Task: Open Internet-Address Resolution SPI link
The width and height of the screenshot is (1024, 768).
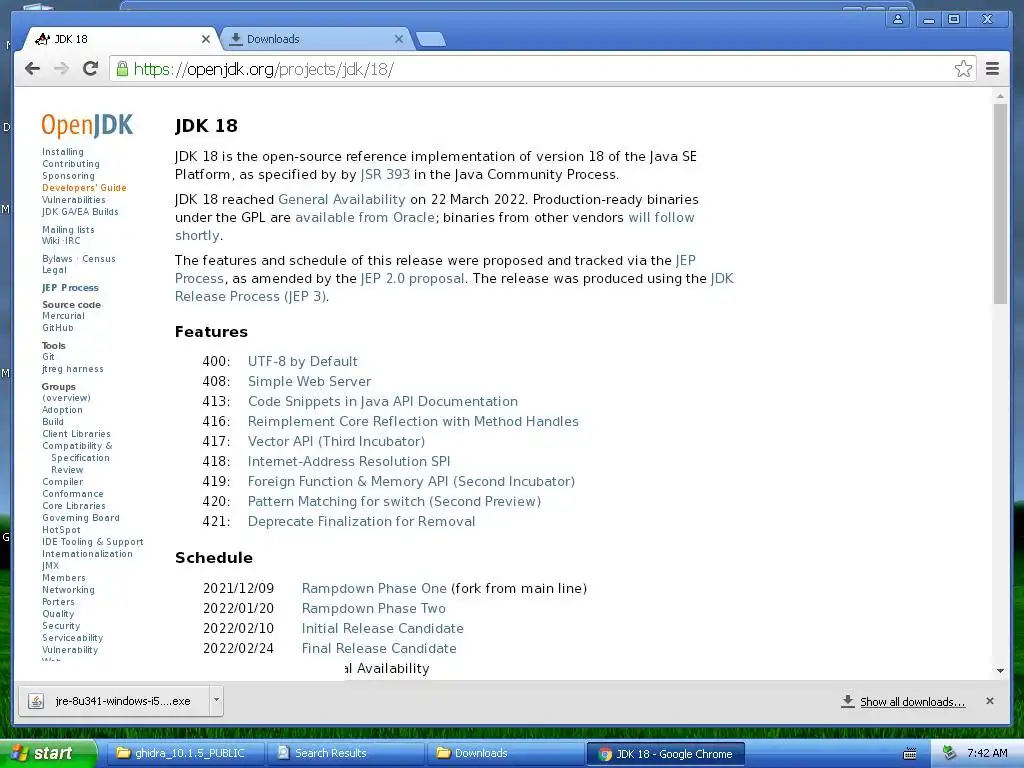Action: click(349, 461)
